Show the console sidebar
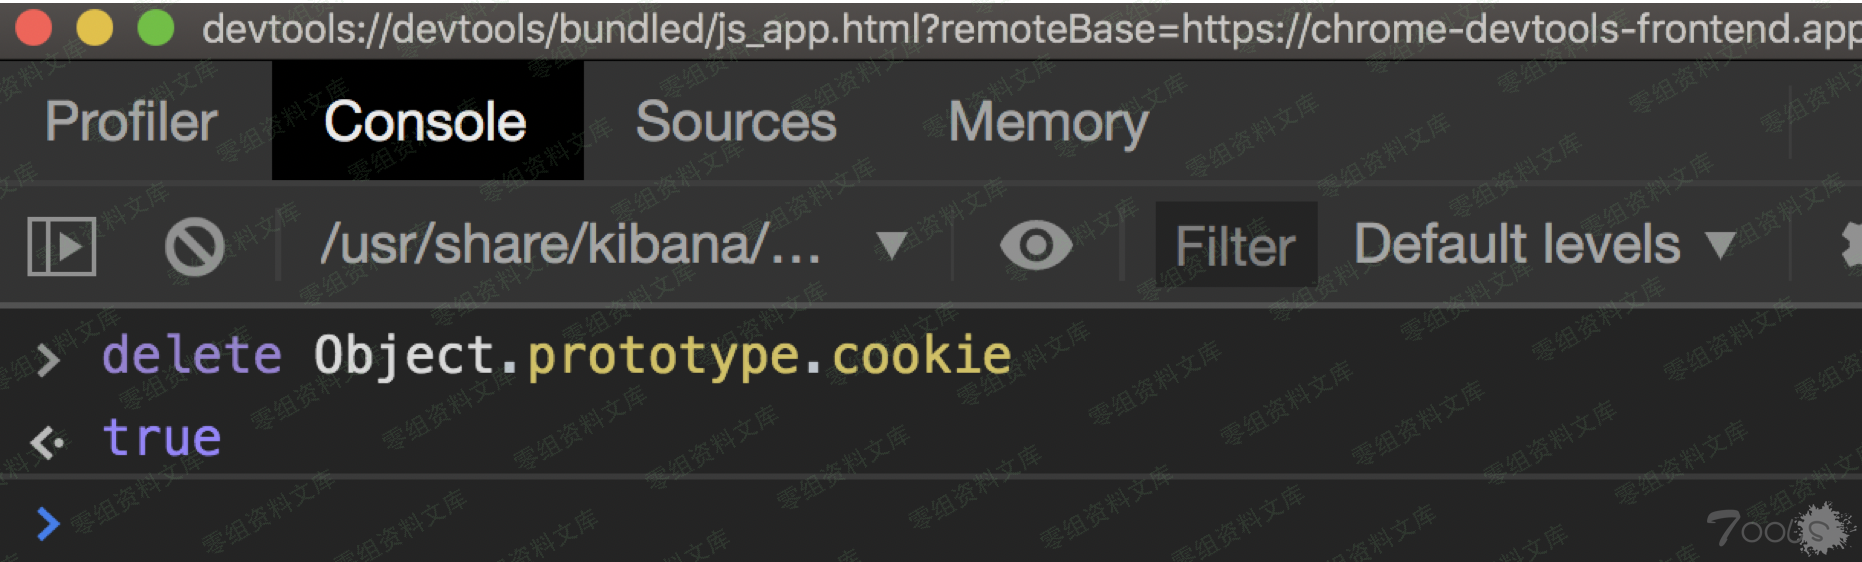This screenshot has width=1862, height=562. tap(61, 246)
